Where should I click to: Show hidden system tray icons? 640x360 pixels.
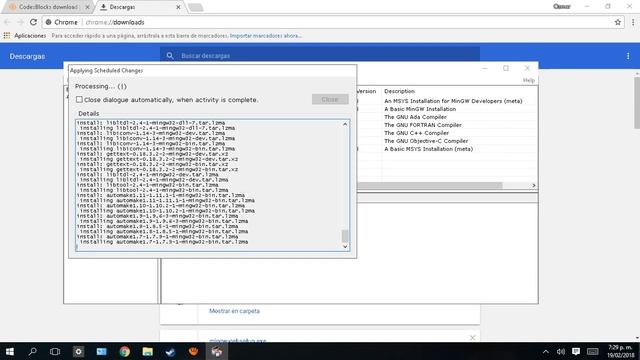click(546, 351)
